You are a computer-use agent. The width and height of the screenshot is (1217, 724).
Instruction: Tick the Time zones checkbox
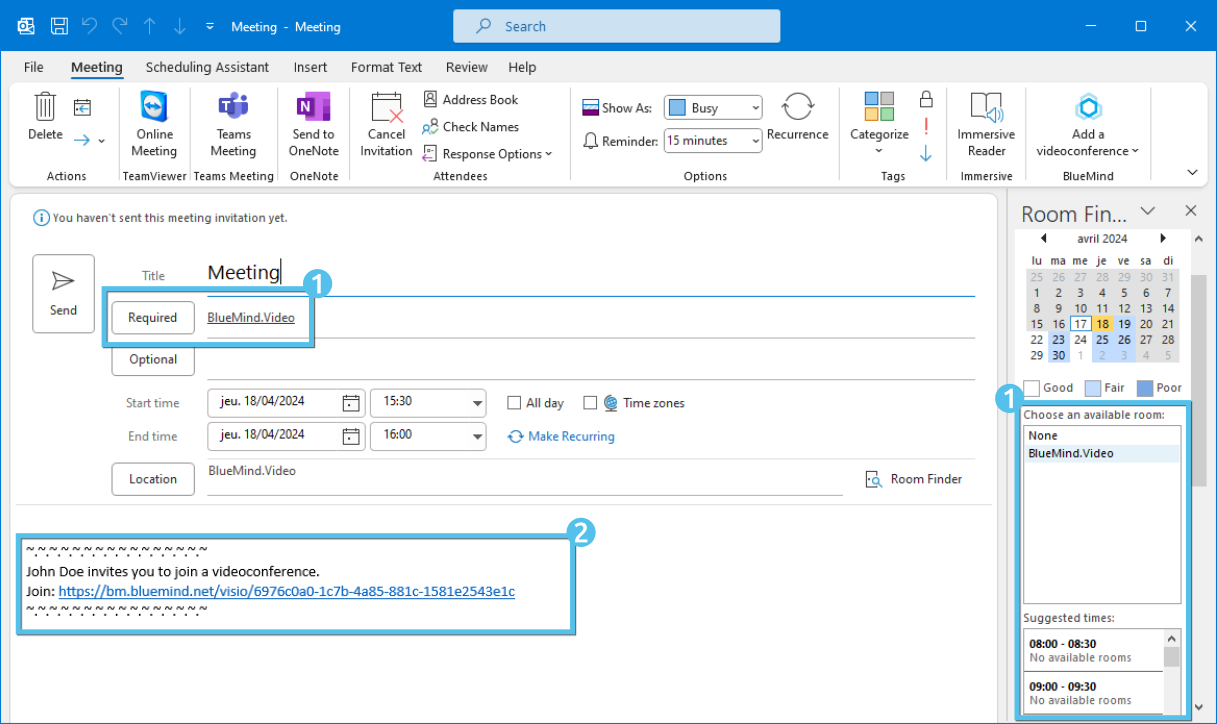pyautogui.click(x=590, y=403)
